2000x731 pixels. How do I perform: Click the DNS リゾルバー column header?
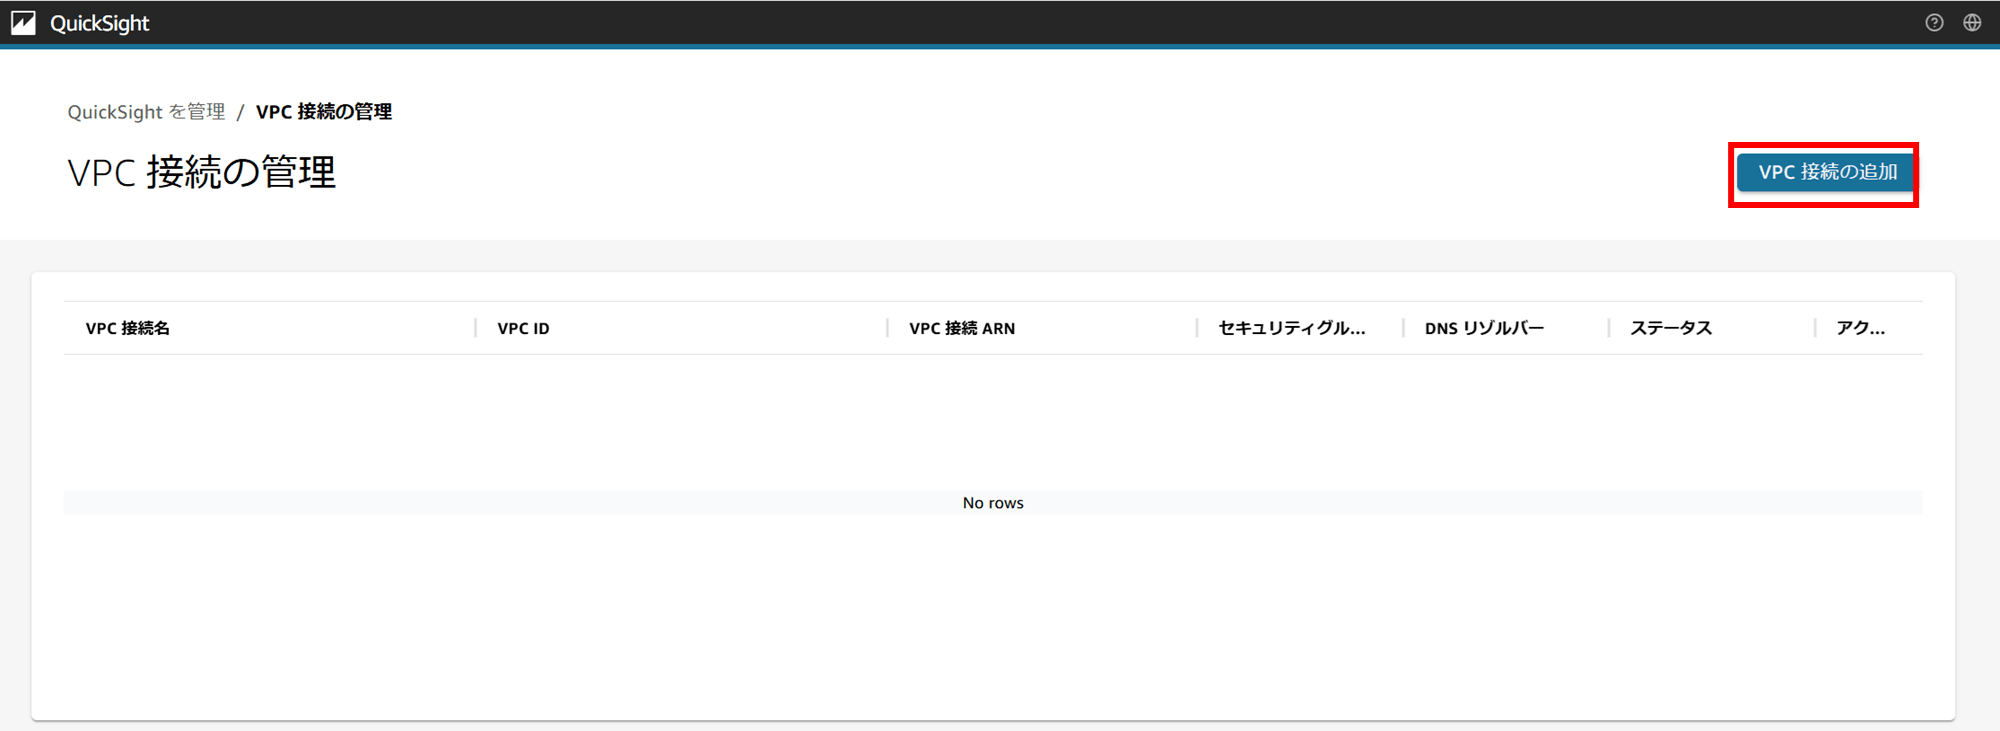[x=1484, y=328]
